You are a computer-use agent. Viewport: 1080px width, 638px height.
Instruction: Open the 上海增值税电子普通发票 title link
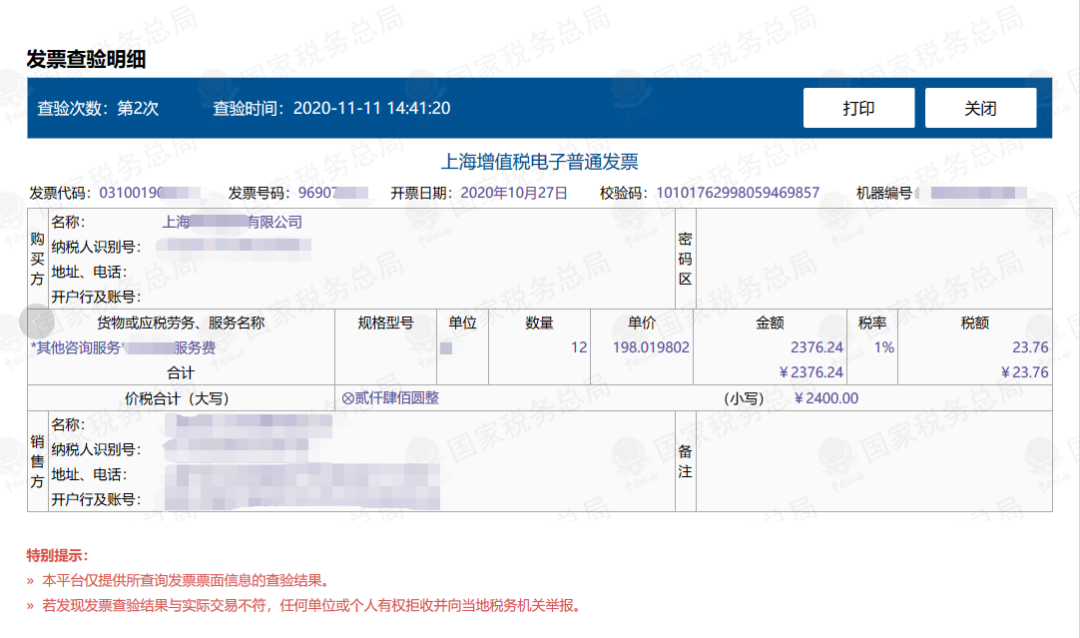[540, 160]
